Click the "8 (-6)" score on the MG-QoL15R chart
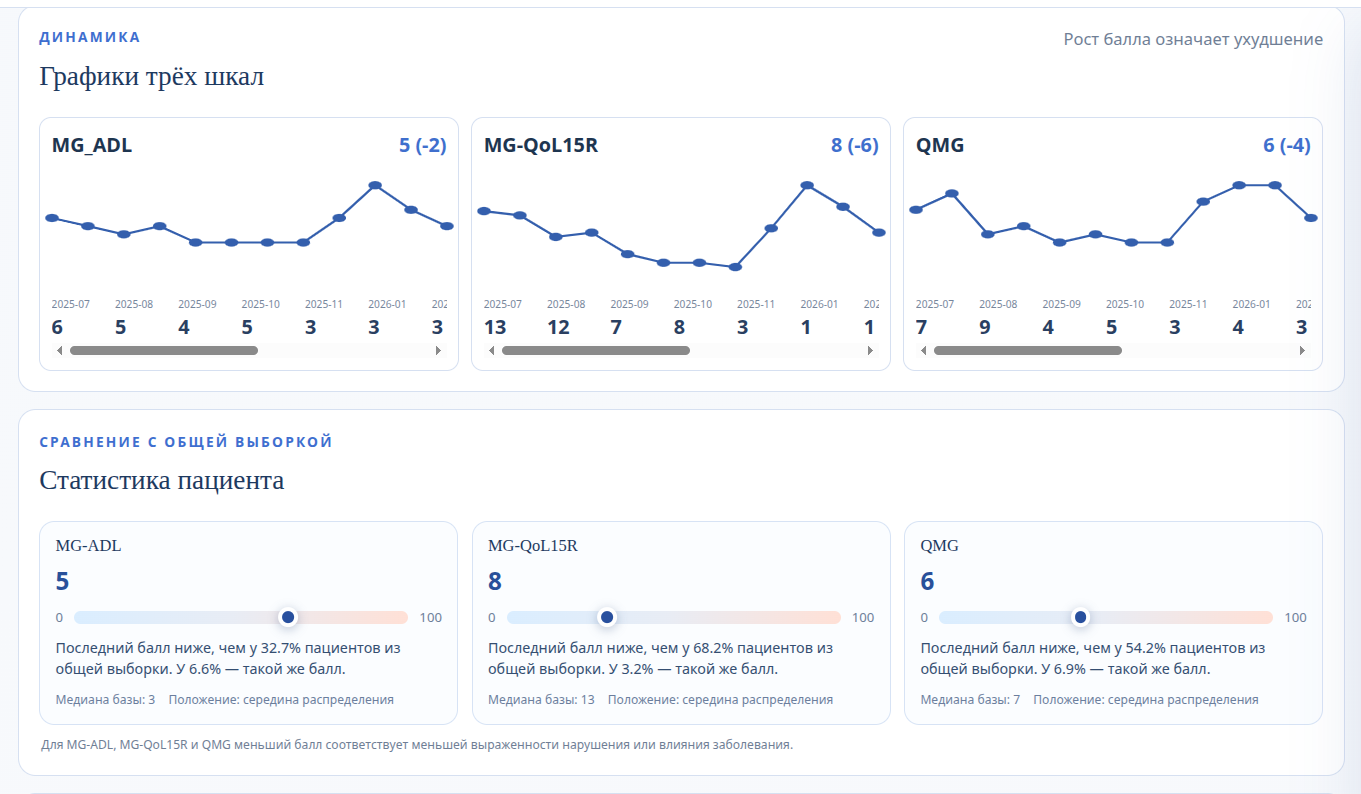 pyautogui.click(x=855, y=146)
